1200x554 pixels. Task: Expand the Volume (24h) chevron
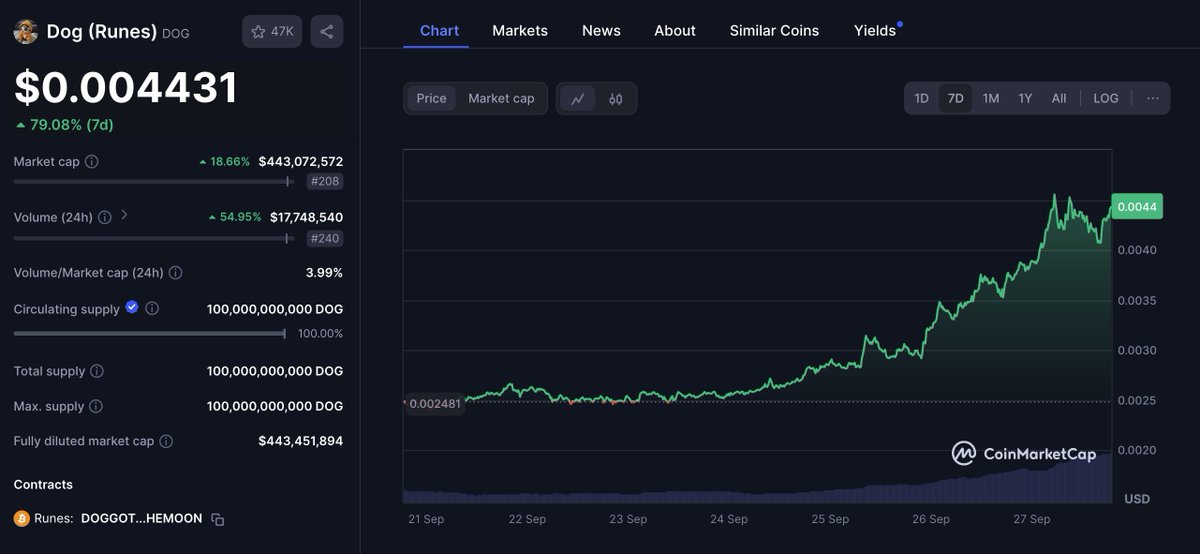(124, 215)
